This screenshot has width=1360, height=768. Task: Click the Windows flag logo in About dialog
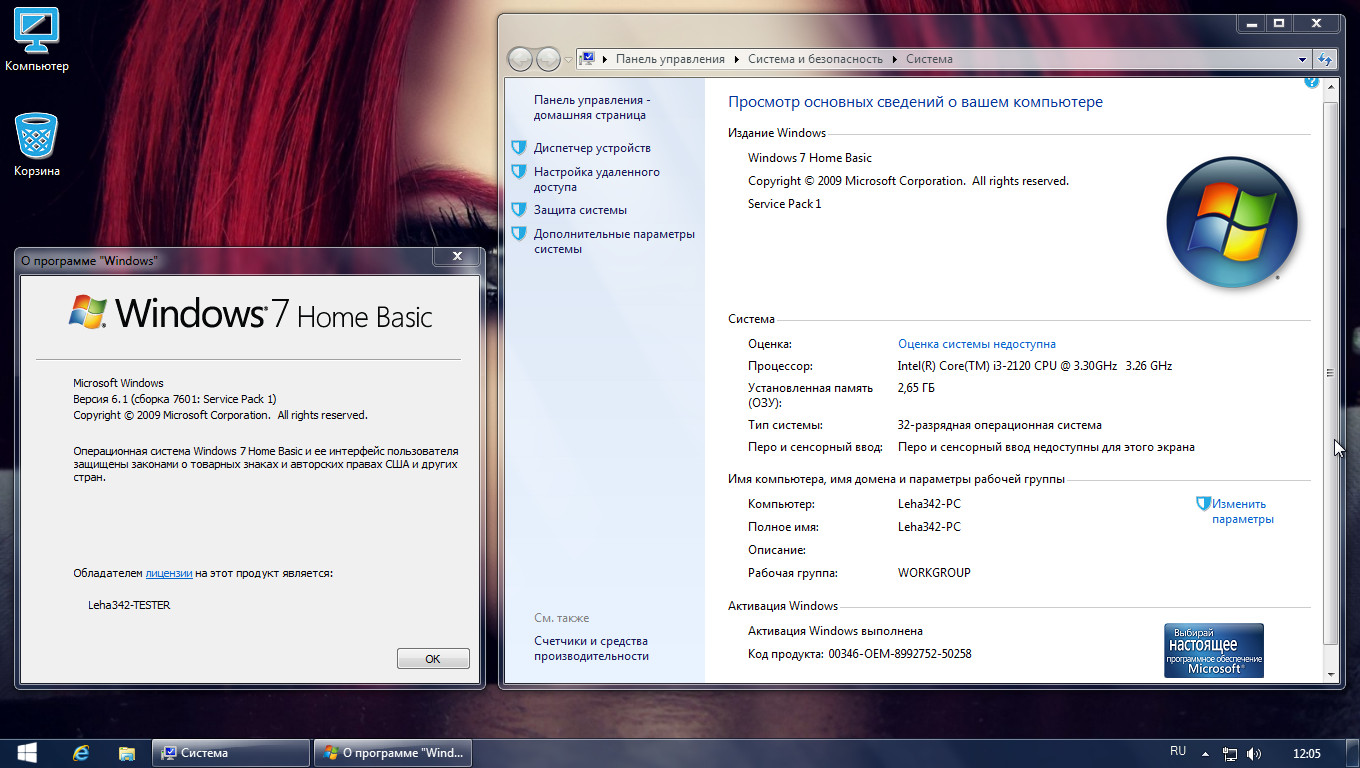pos(88,311)
